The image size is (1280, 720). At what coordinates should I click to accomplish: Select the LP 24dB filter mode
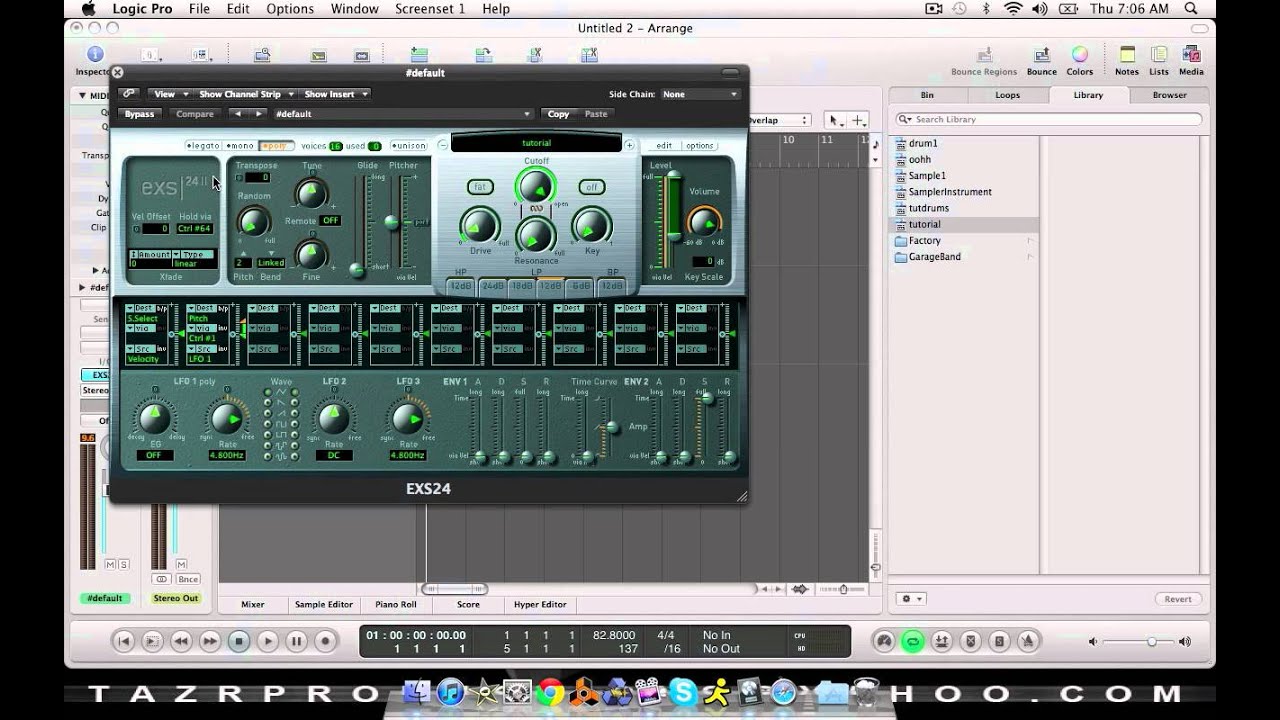(493, 286)
